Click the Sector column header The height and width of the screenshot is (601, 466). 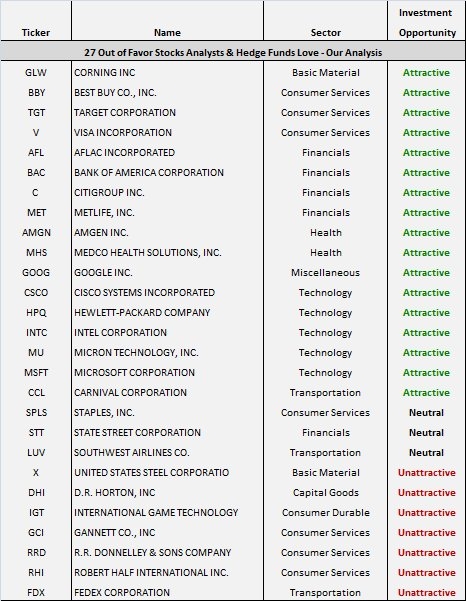325,33
